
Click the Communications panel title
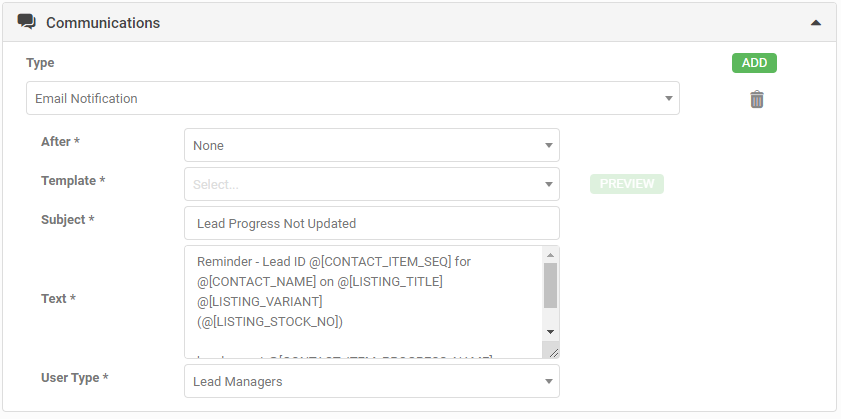click(x=103, y=22)
